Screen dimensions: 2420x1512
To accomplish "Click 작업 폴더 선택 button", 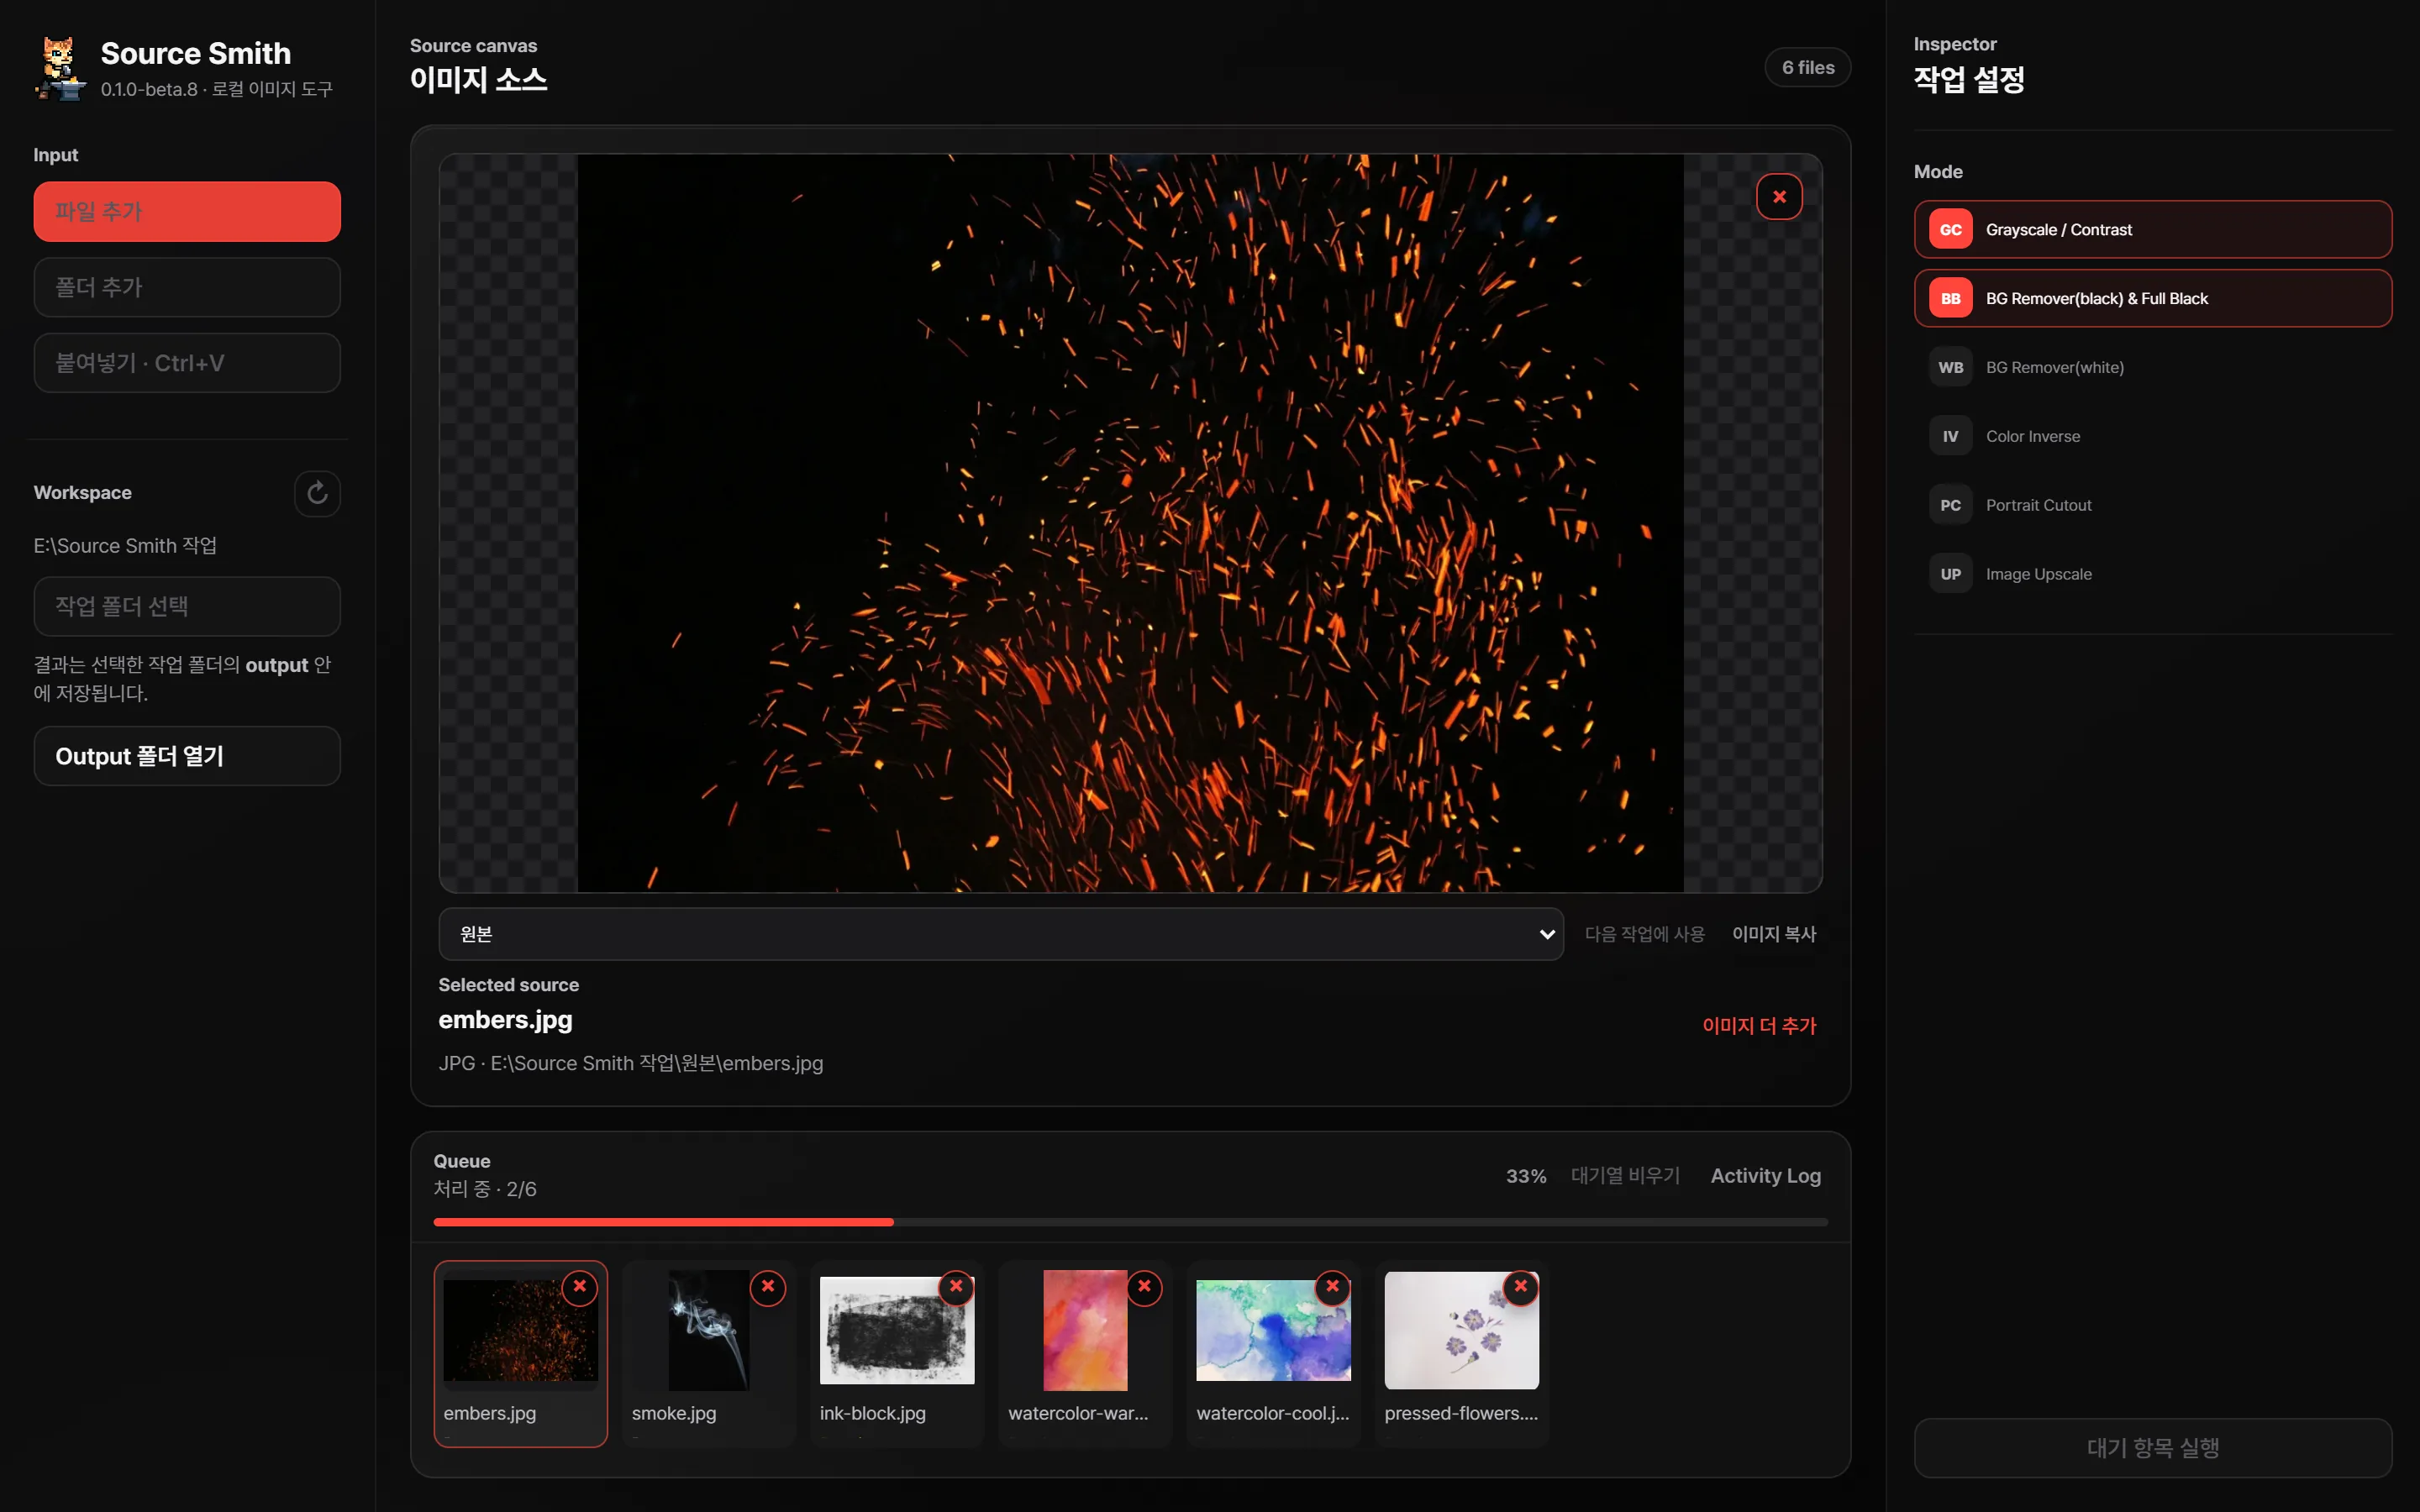I will (187, 607).
